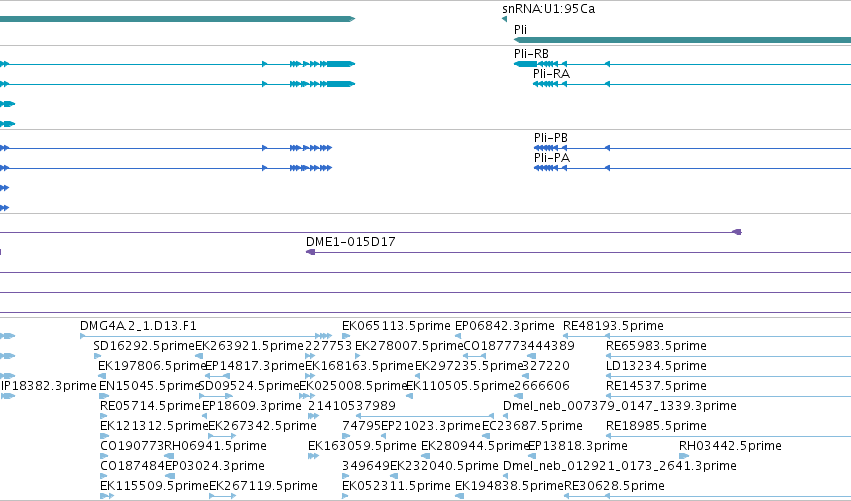Viewport: 851px width, 501px height.
Task: Select the EK267342.5prime label
Action: click(x=263, y=426)
